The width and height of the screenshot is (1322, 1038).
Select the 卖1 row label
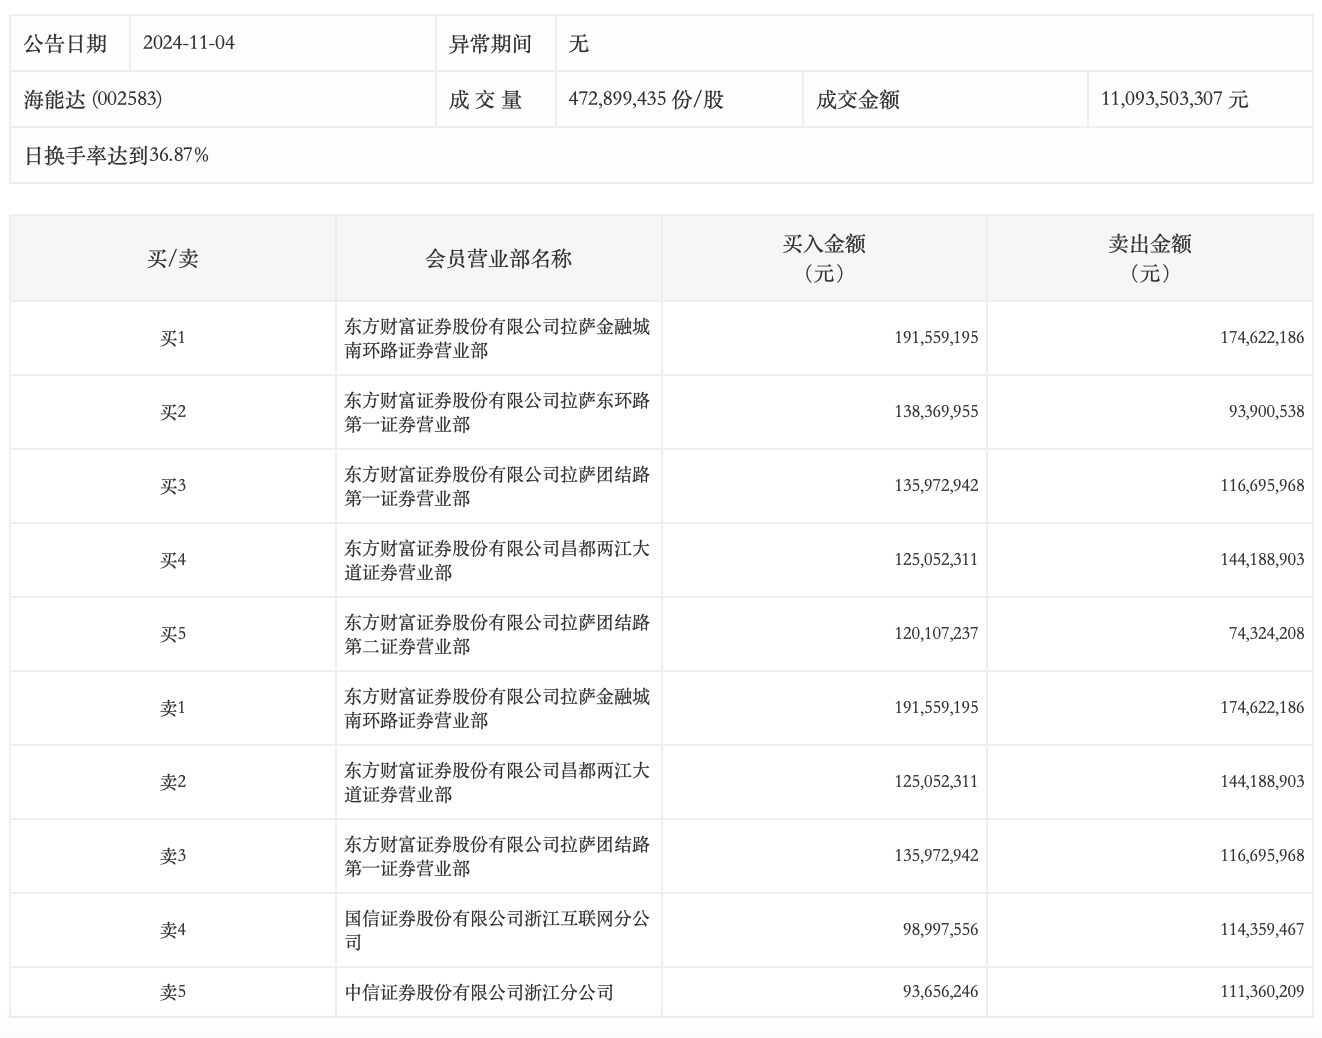(x=173, y=708)
